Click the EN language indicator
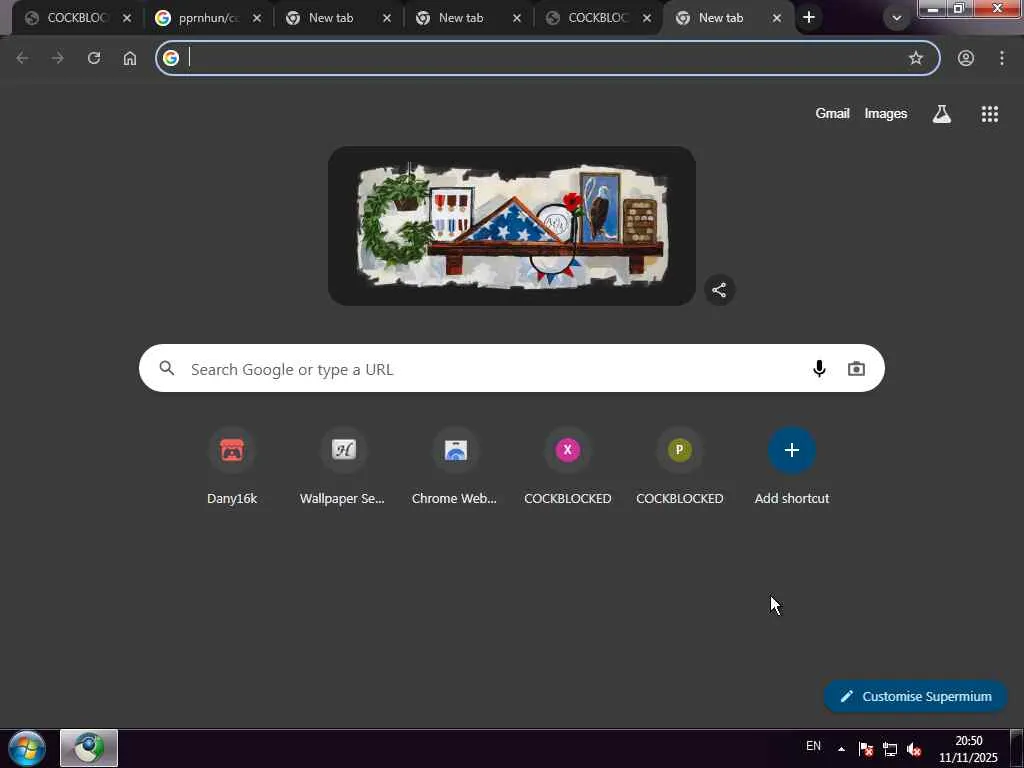The height and width of the screenshot is (768, 1024). tap(813, 746)
